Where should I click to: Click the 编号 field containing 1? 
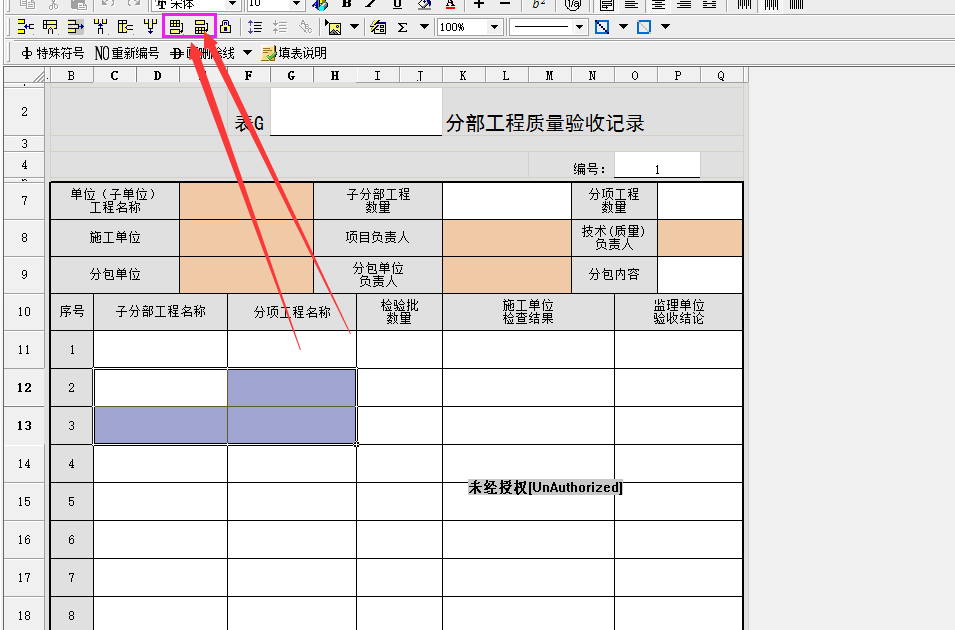(657, 167)
